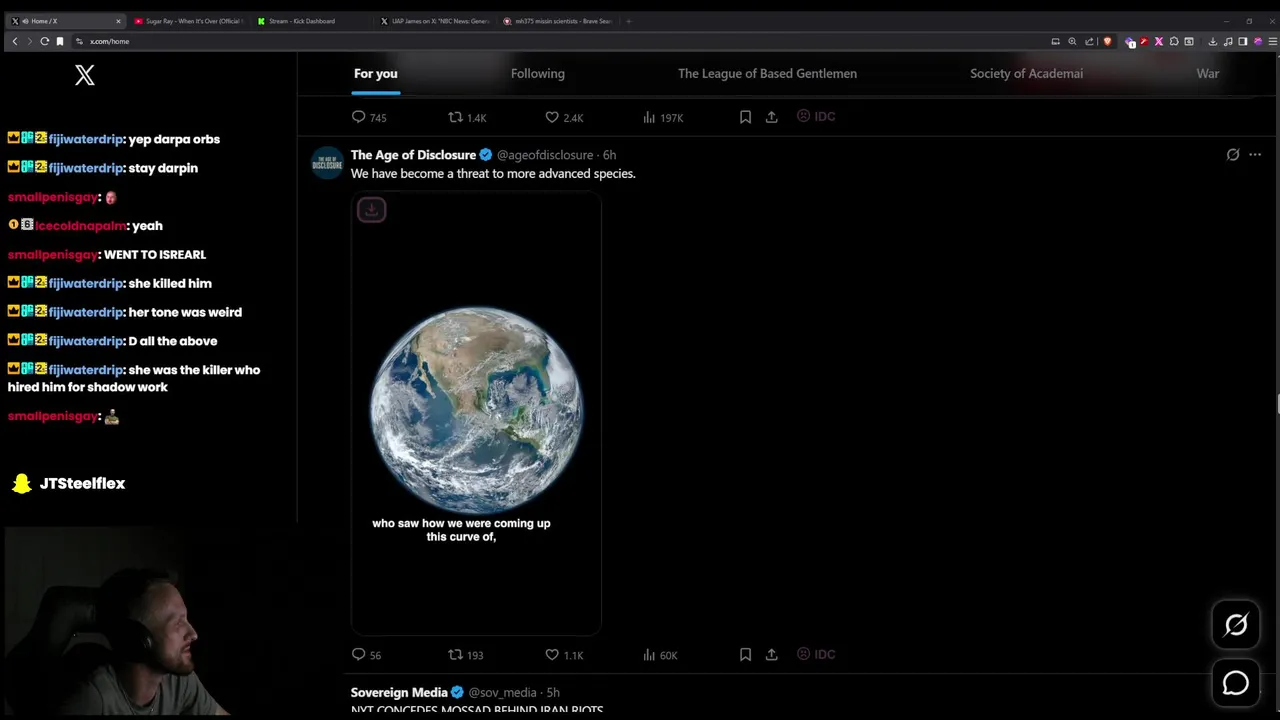
Task: Bookmark The Age of Disclosure post
Action: tap(745, 655)
